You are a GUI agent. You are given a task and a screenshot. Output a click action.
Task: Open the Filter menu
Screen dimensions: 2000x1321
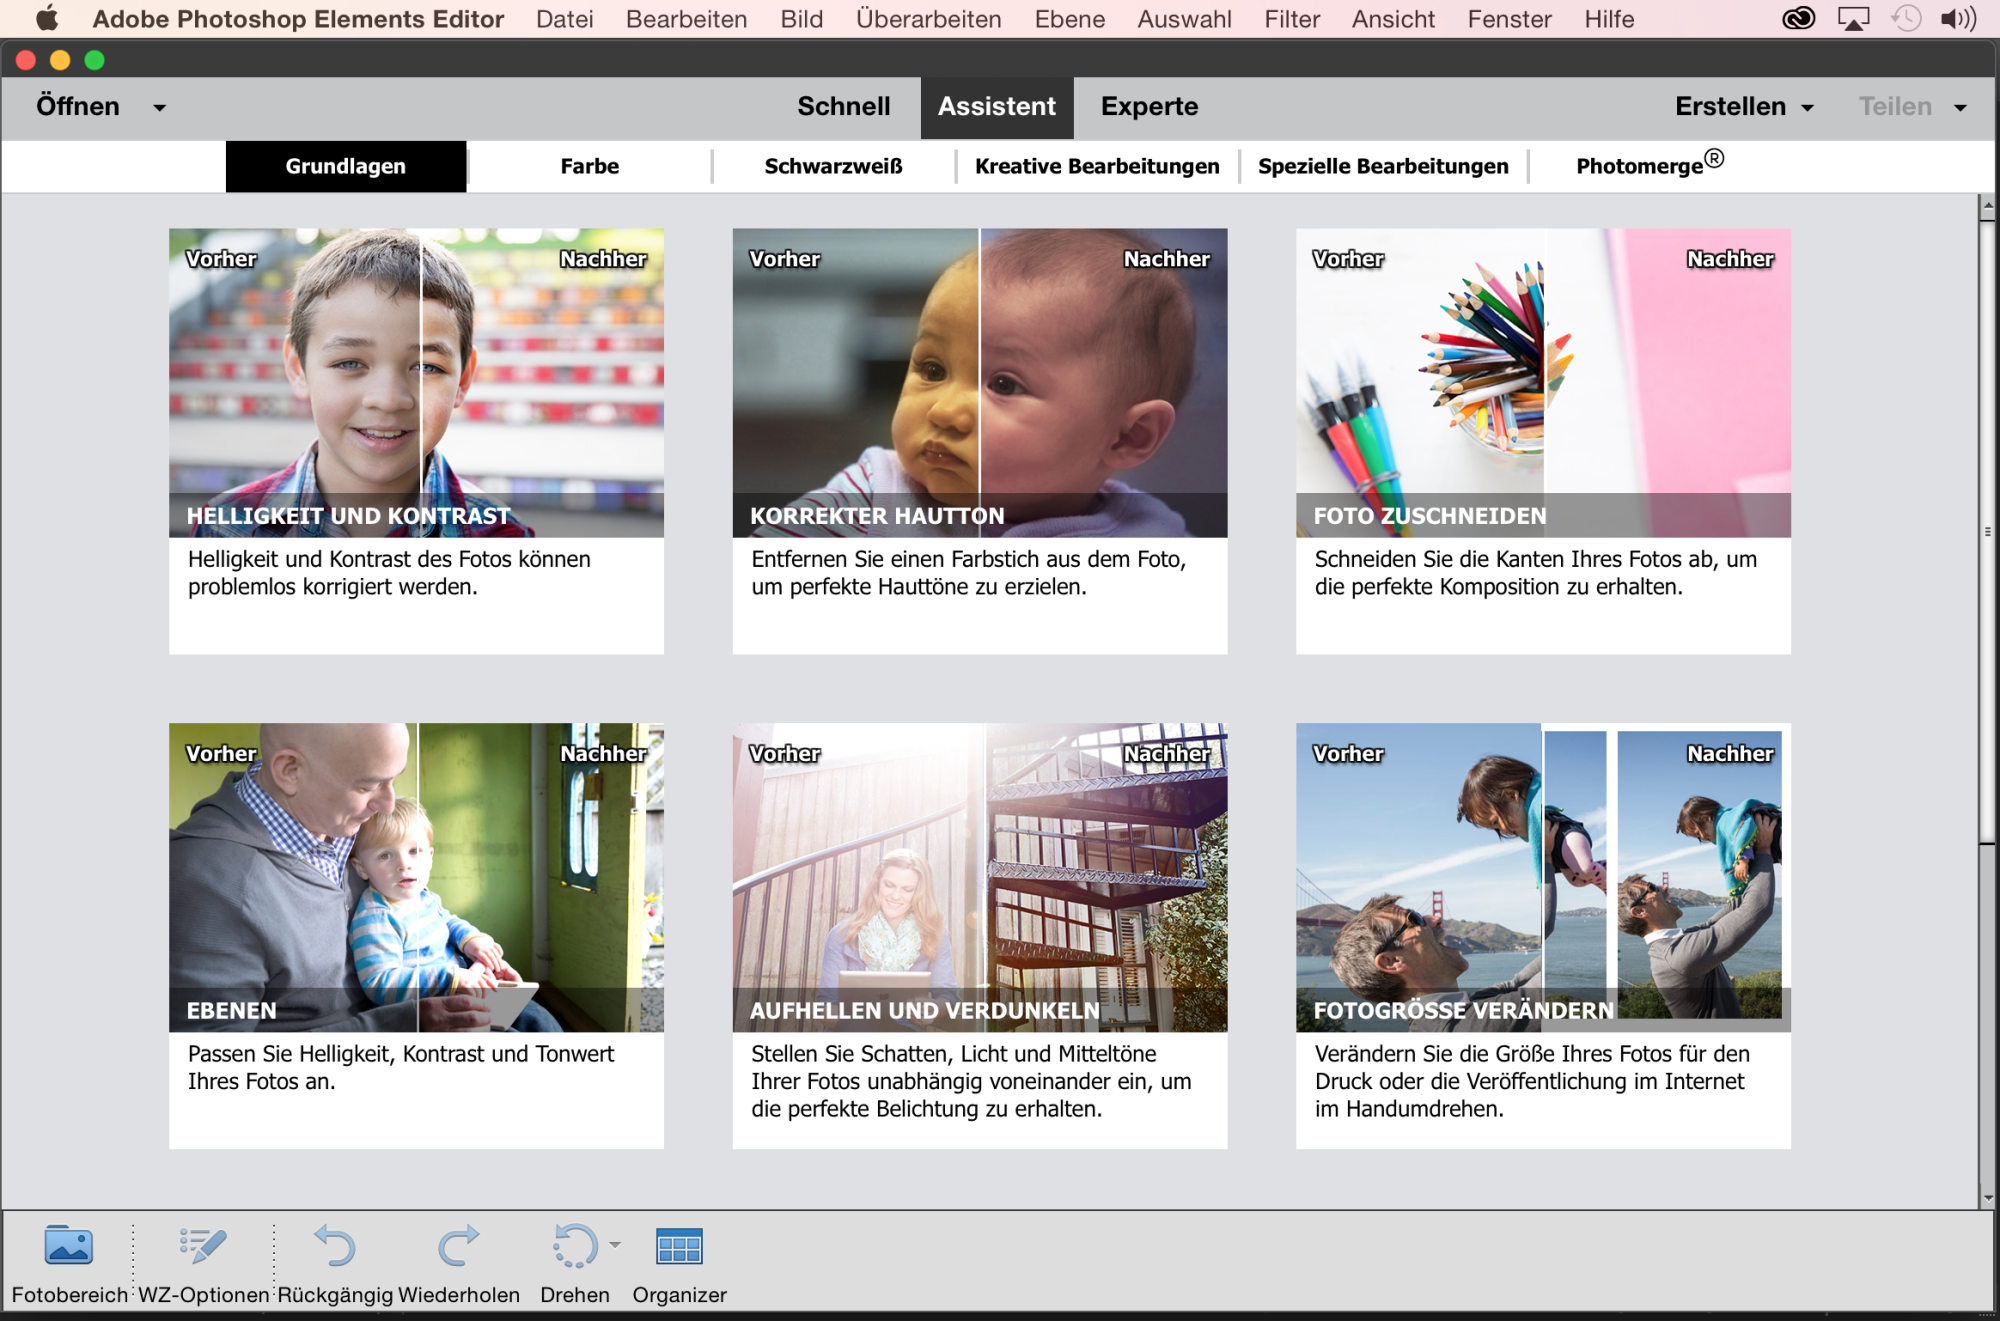(x=1291, y=19)
